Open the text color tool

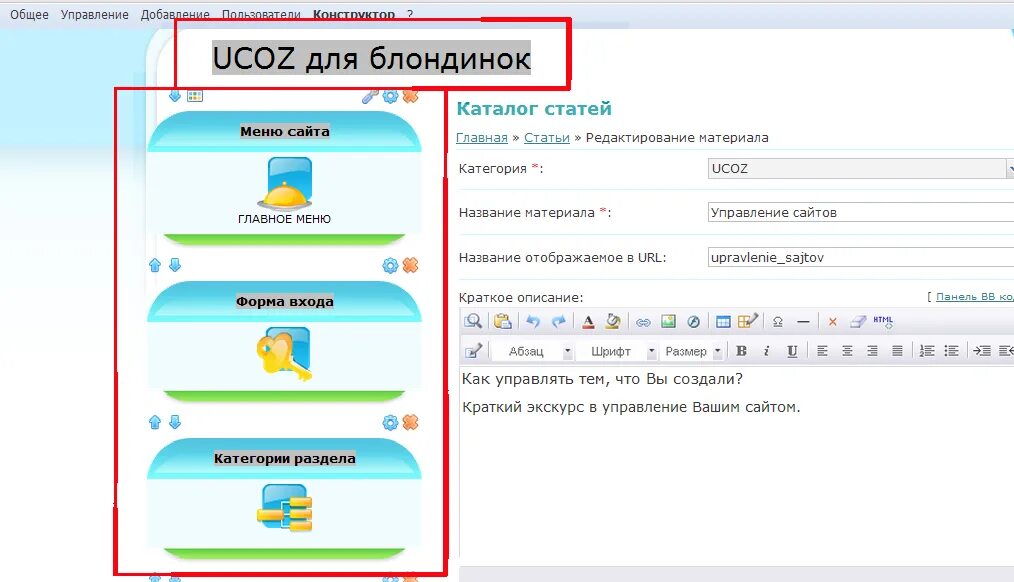pyautogui.click(x=588, y=321)
